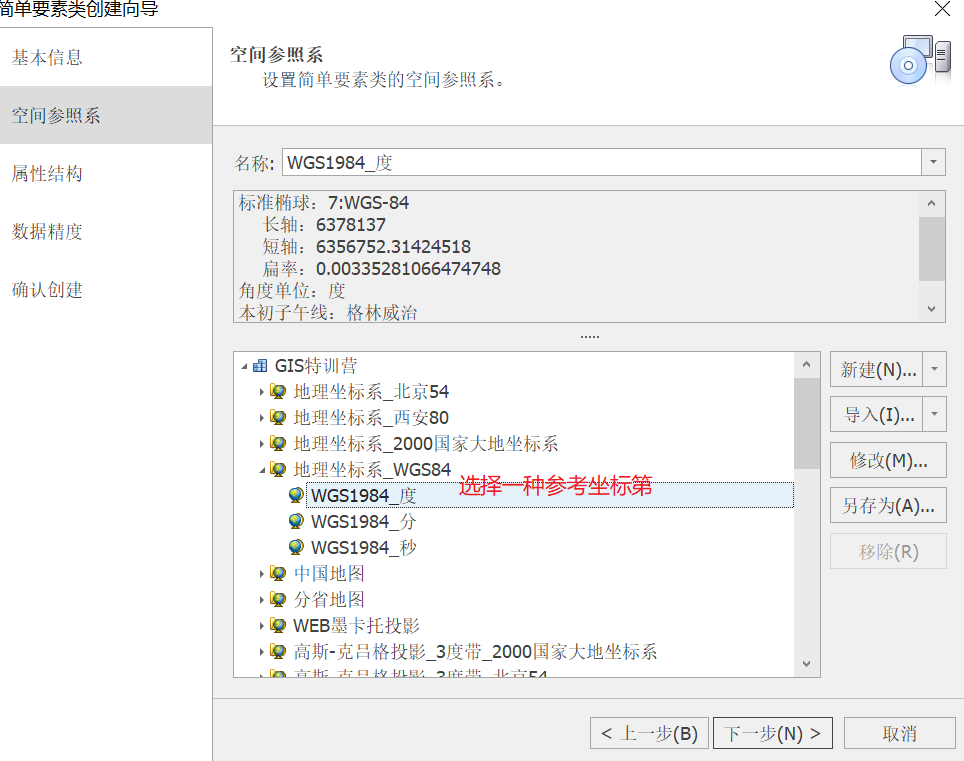This screenshot has height=761, width=964.
Task: Click the globe icon beside 中国地图
Action: coord(279,574)
